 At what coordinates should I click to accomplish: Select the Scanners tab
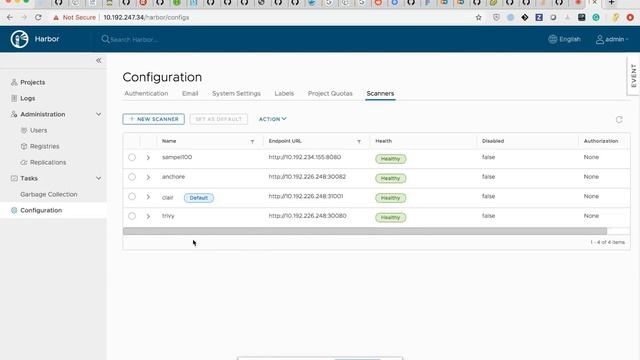tap(380, 93)
